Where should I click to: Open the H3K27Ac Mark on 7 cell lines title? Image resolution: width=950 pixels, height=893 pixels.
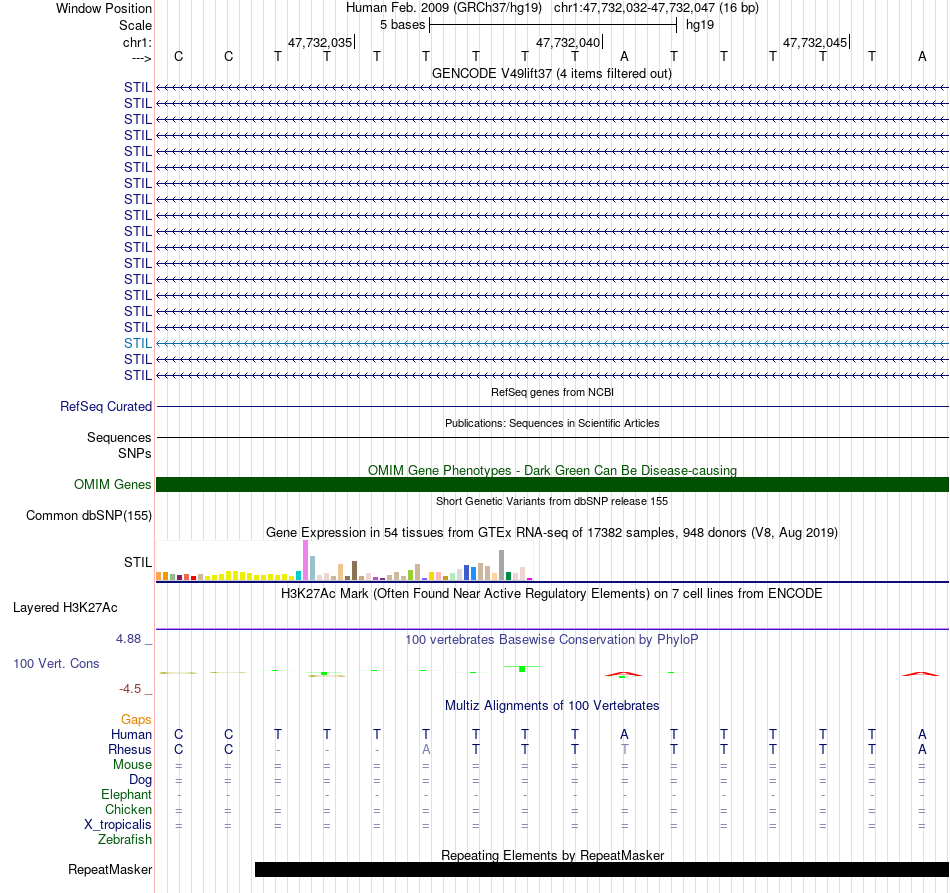coord(552,593)
